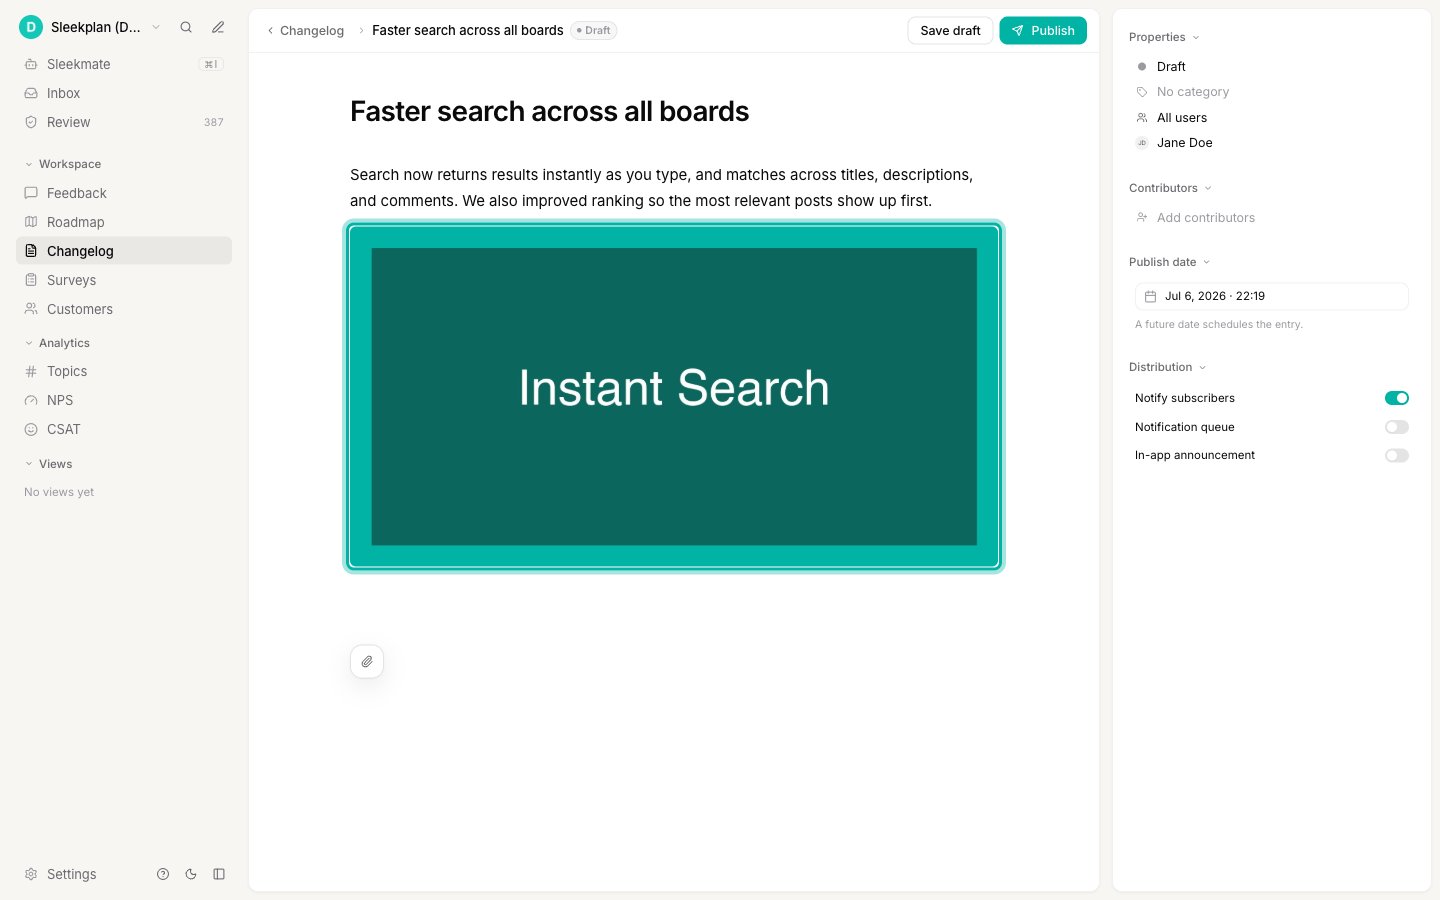Collapse the Analytics sidebar section
Screen dimensions: 1440x900
point(57,343)
